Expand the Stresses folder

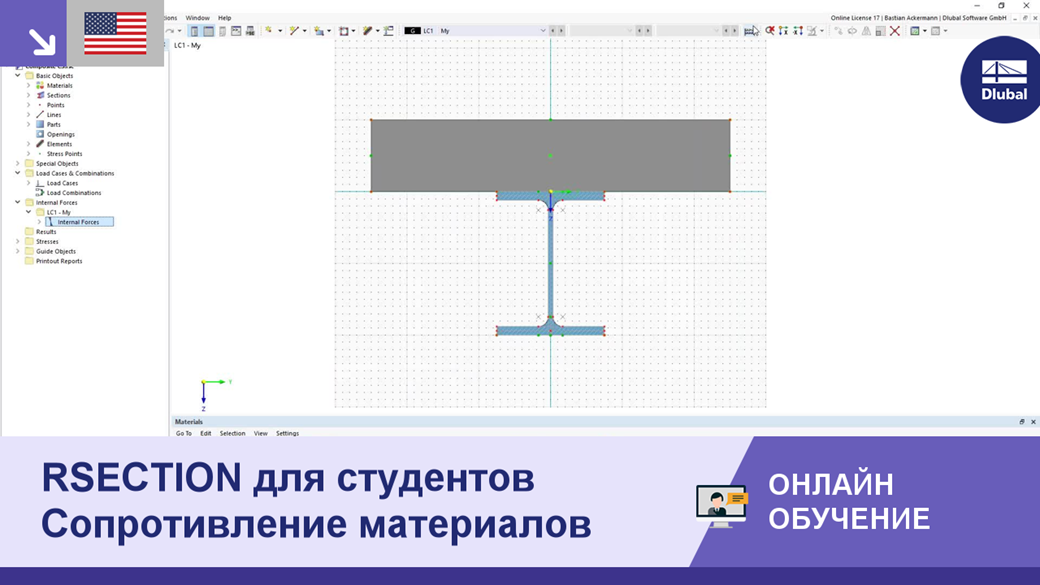pyautogui.click(x=18, y=241)
